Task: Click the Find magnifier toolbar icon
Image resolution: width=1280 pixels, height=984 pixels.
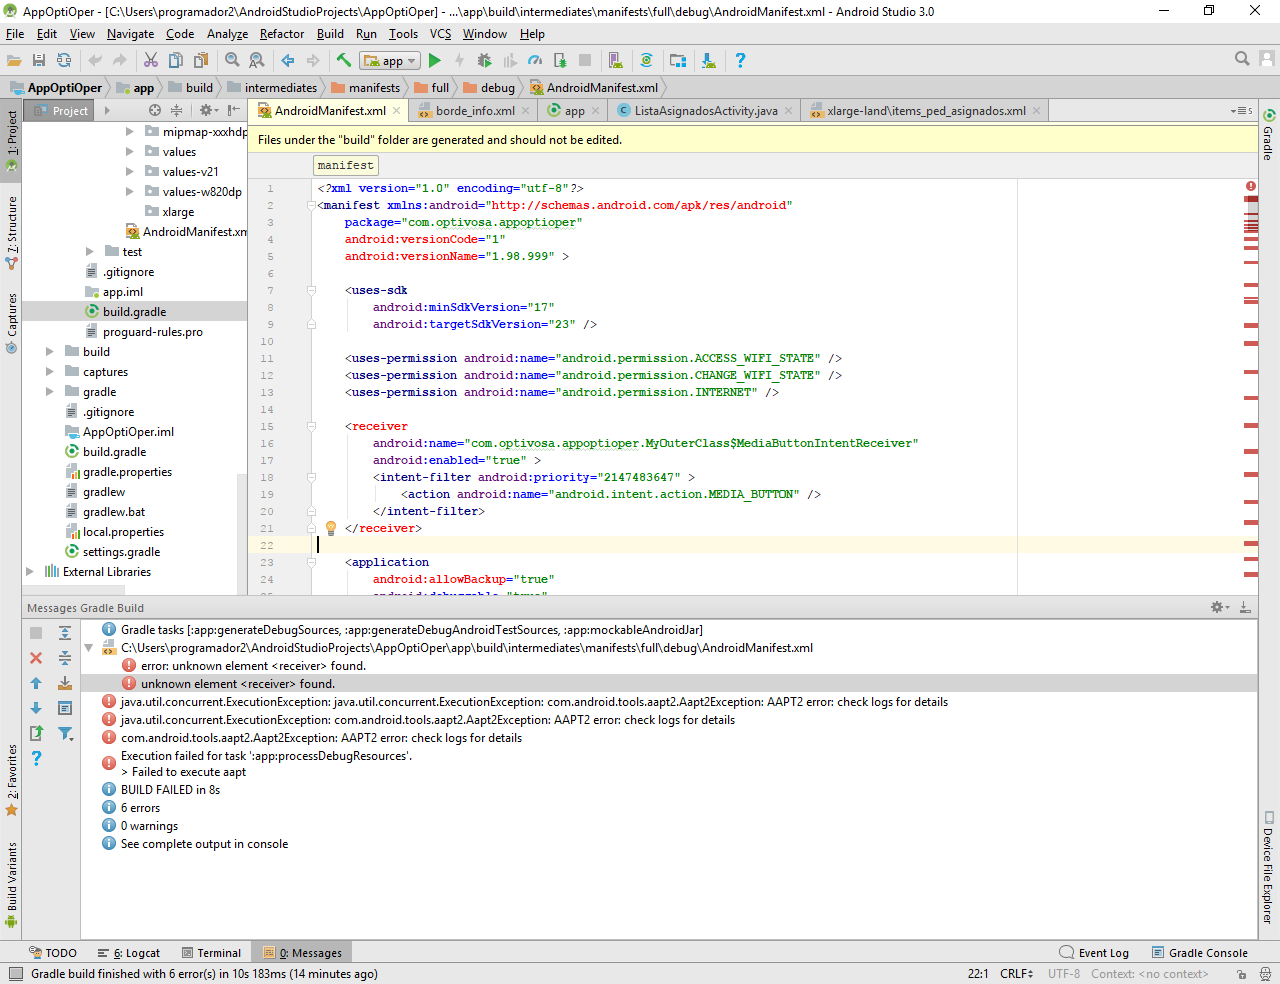Action: (x=232, y=61)
